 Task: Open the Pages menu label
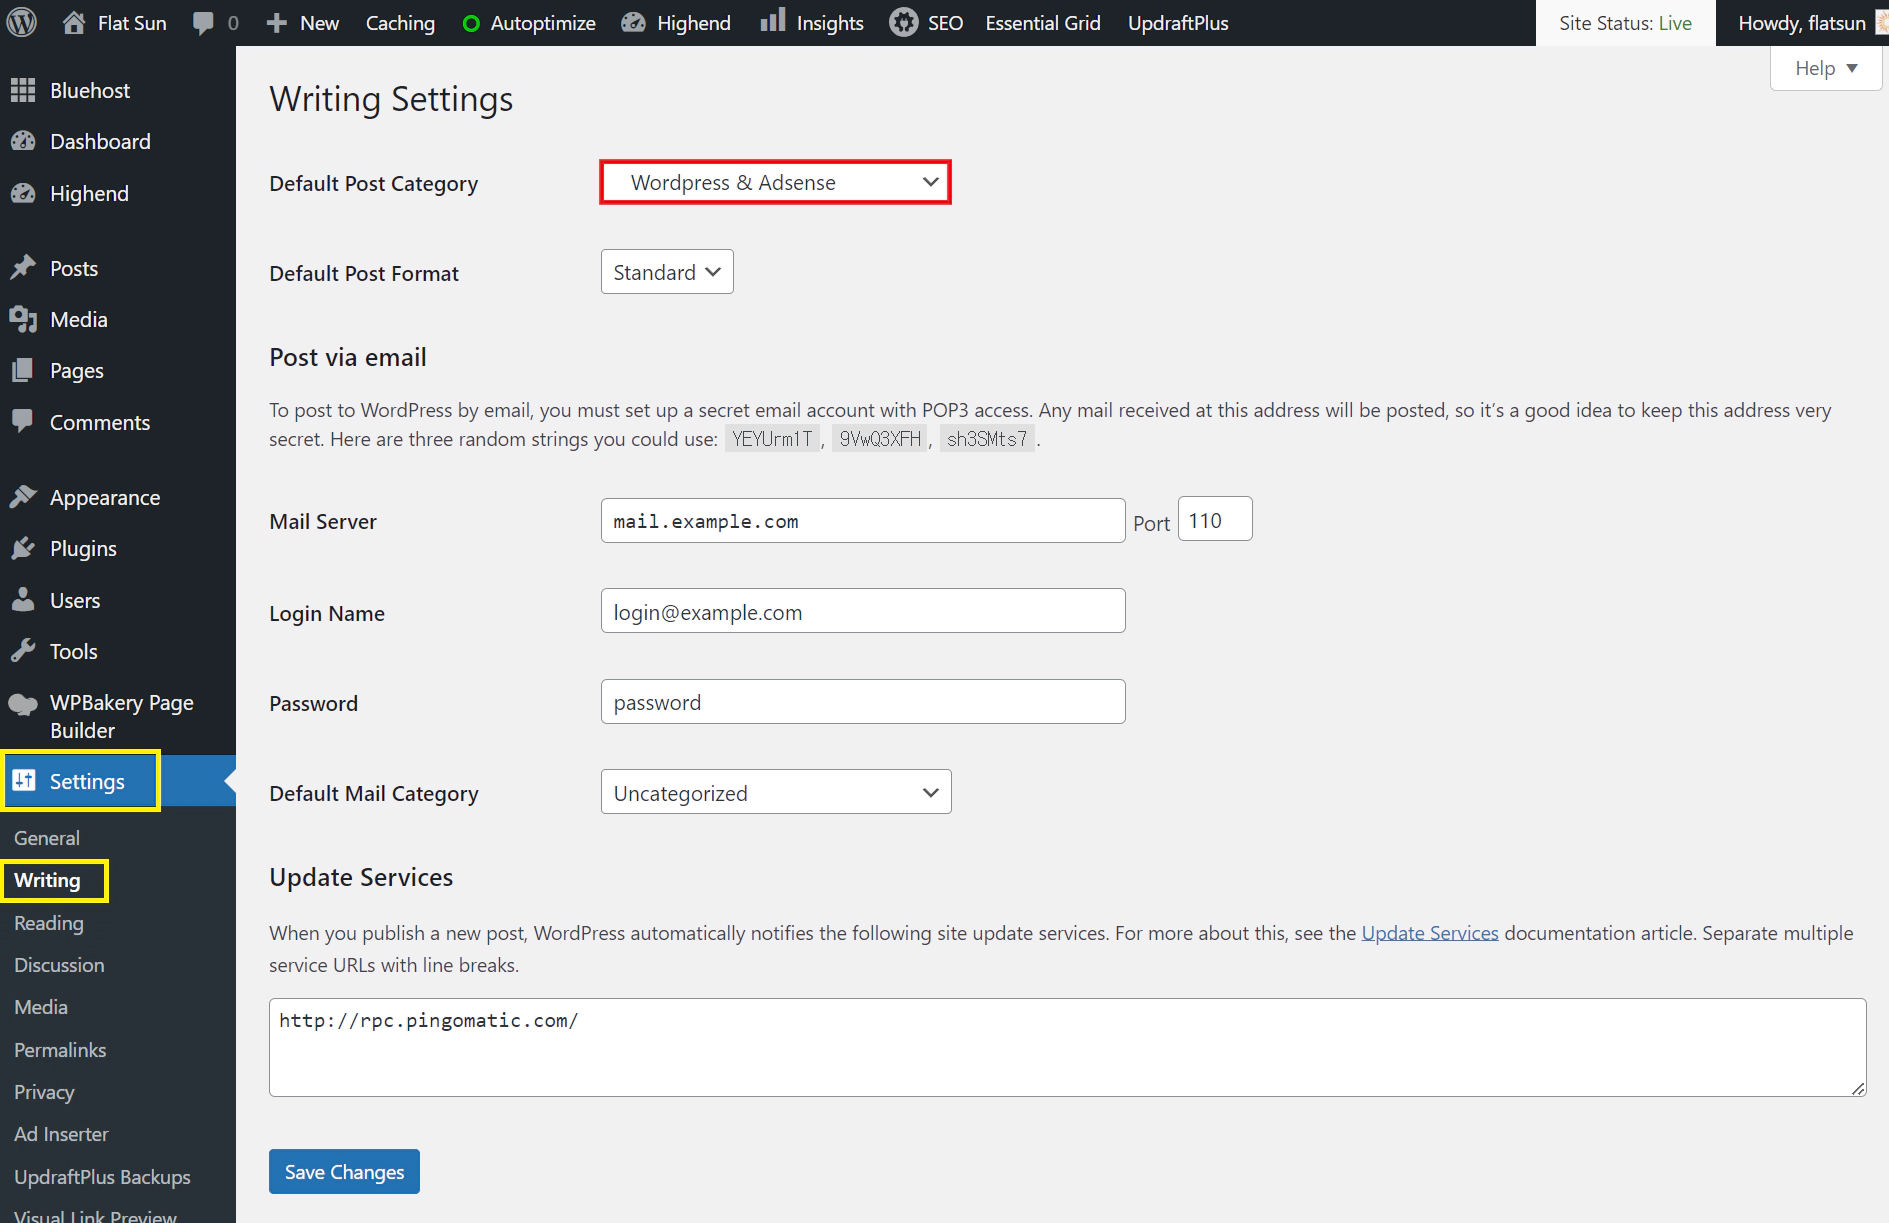[x=77, y=371]
